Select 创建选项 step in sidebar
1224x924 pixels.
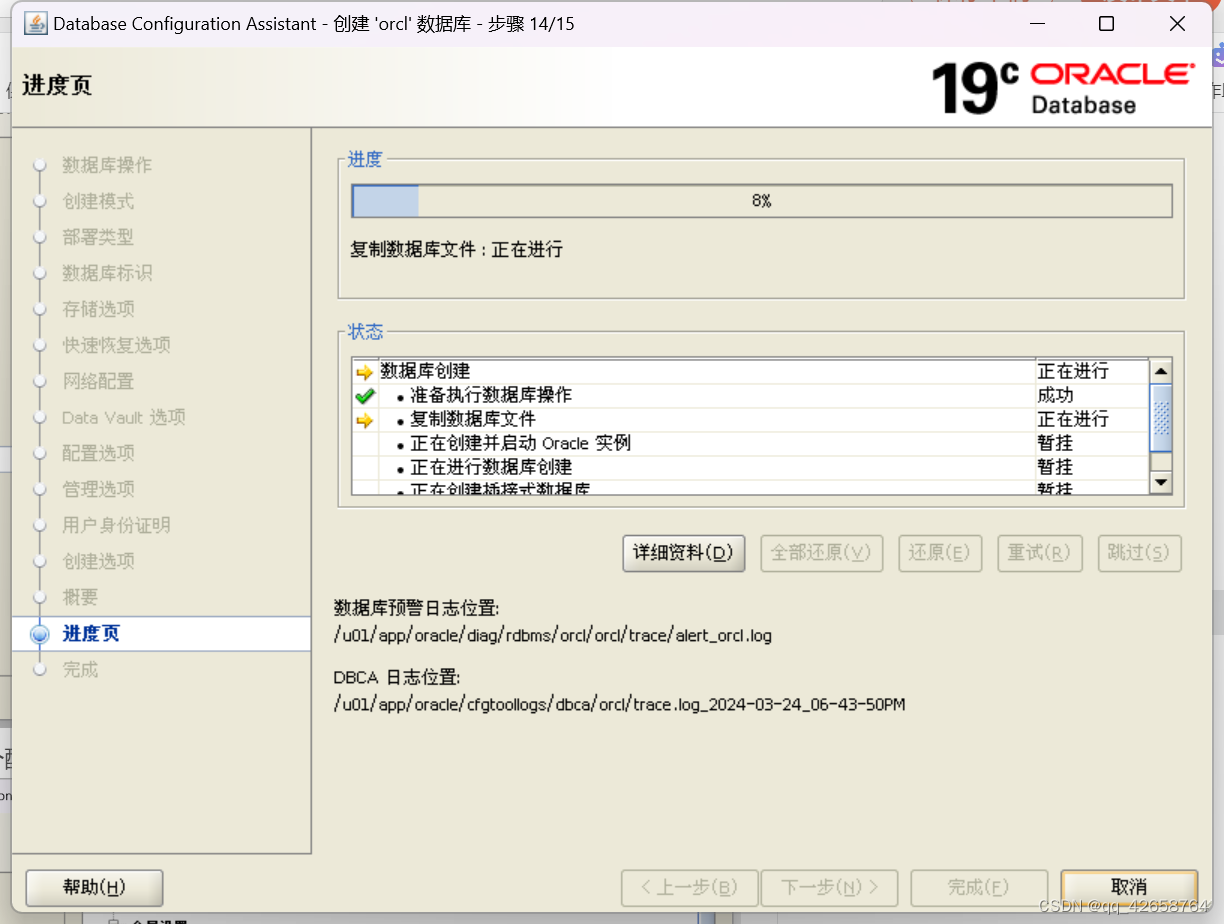(98, 561)
